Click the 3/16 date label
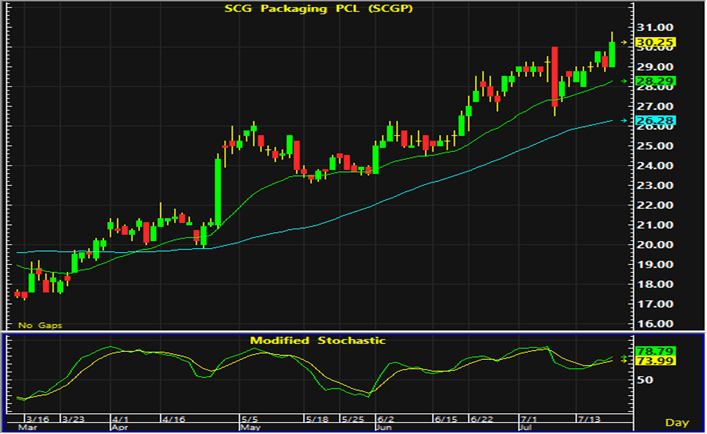 click(38, 419)
